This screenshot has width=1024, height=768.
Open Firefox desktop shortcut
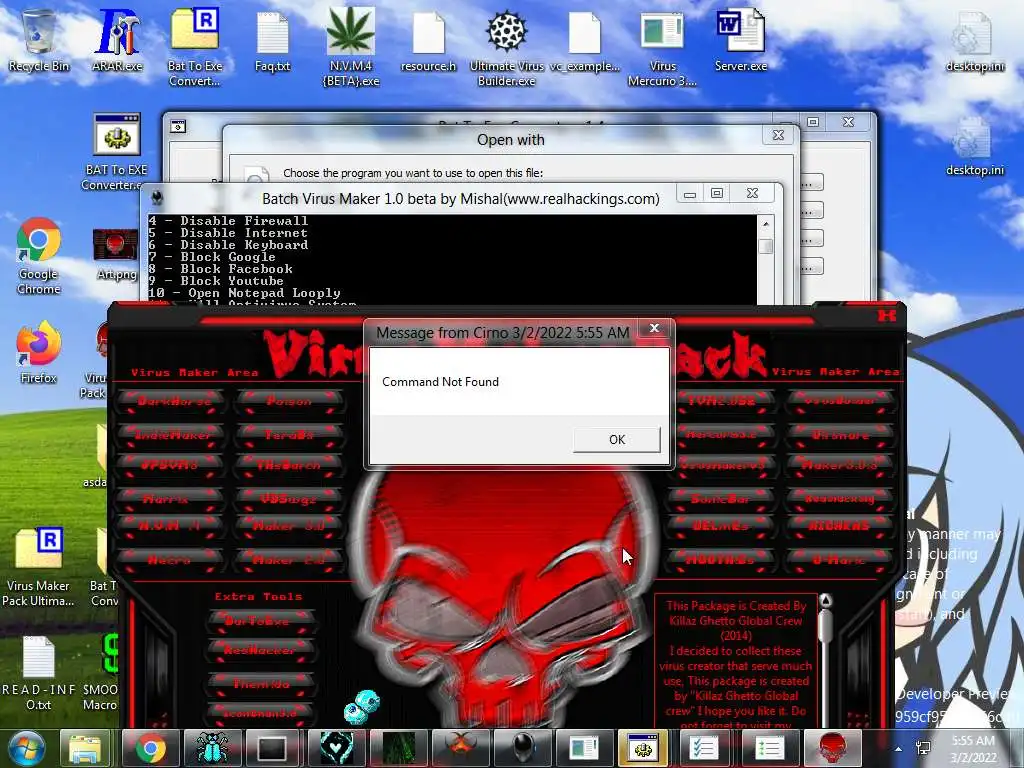pos(39,353)
